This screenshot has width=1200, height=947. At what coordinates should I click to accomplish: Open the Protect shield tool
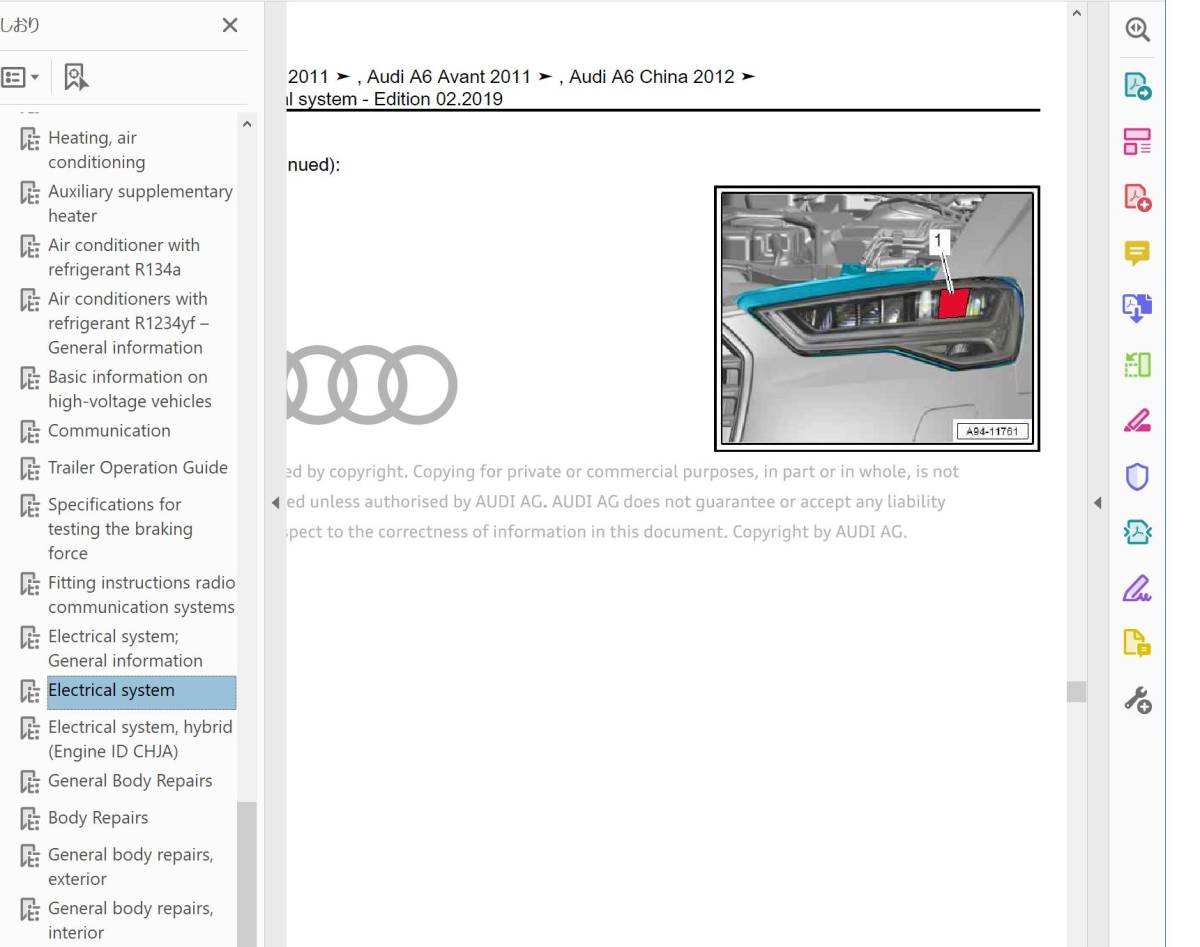(1138, 477)
